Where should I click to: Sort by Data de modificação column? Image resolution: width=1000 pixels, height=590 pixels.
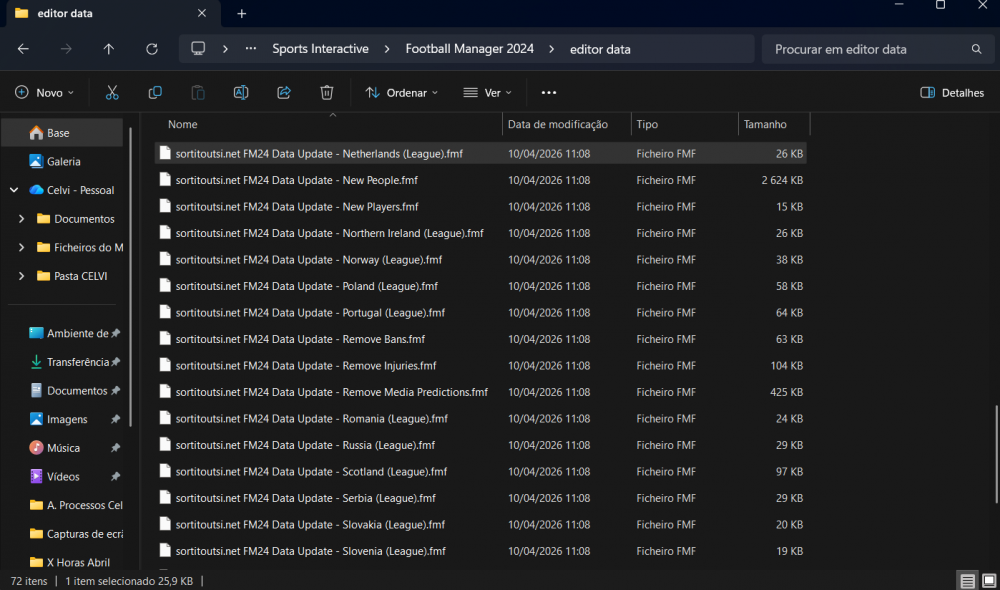[566, 124]
